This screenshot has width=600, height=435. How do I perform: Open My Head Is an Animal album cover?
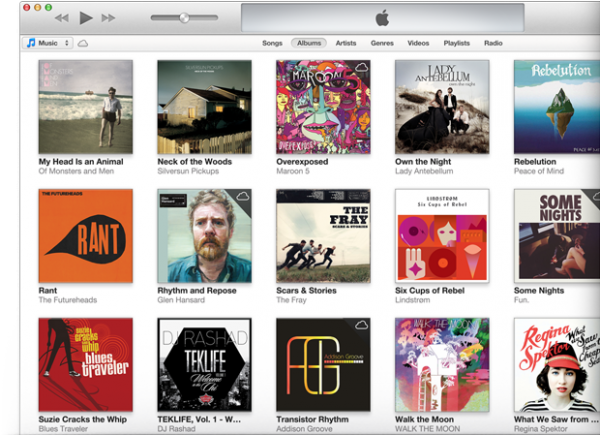coord(86,107)
